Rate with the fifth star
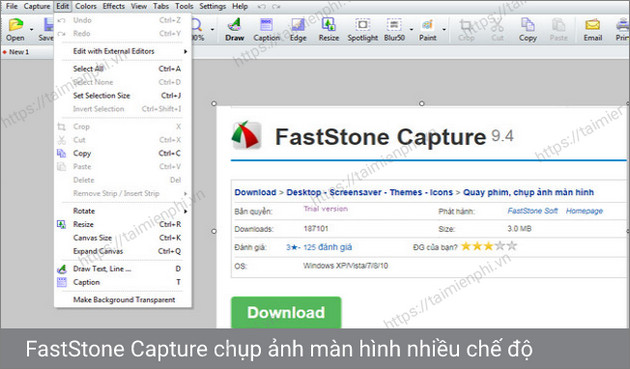 pyautogui.click(x=511, y=246)
